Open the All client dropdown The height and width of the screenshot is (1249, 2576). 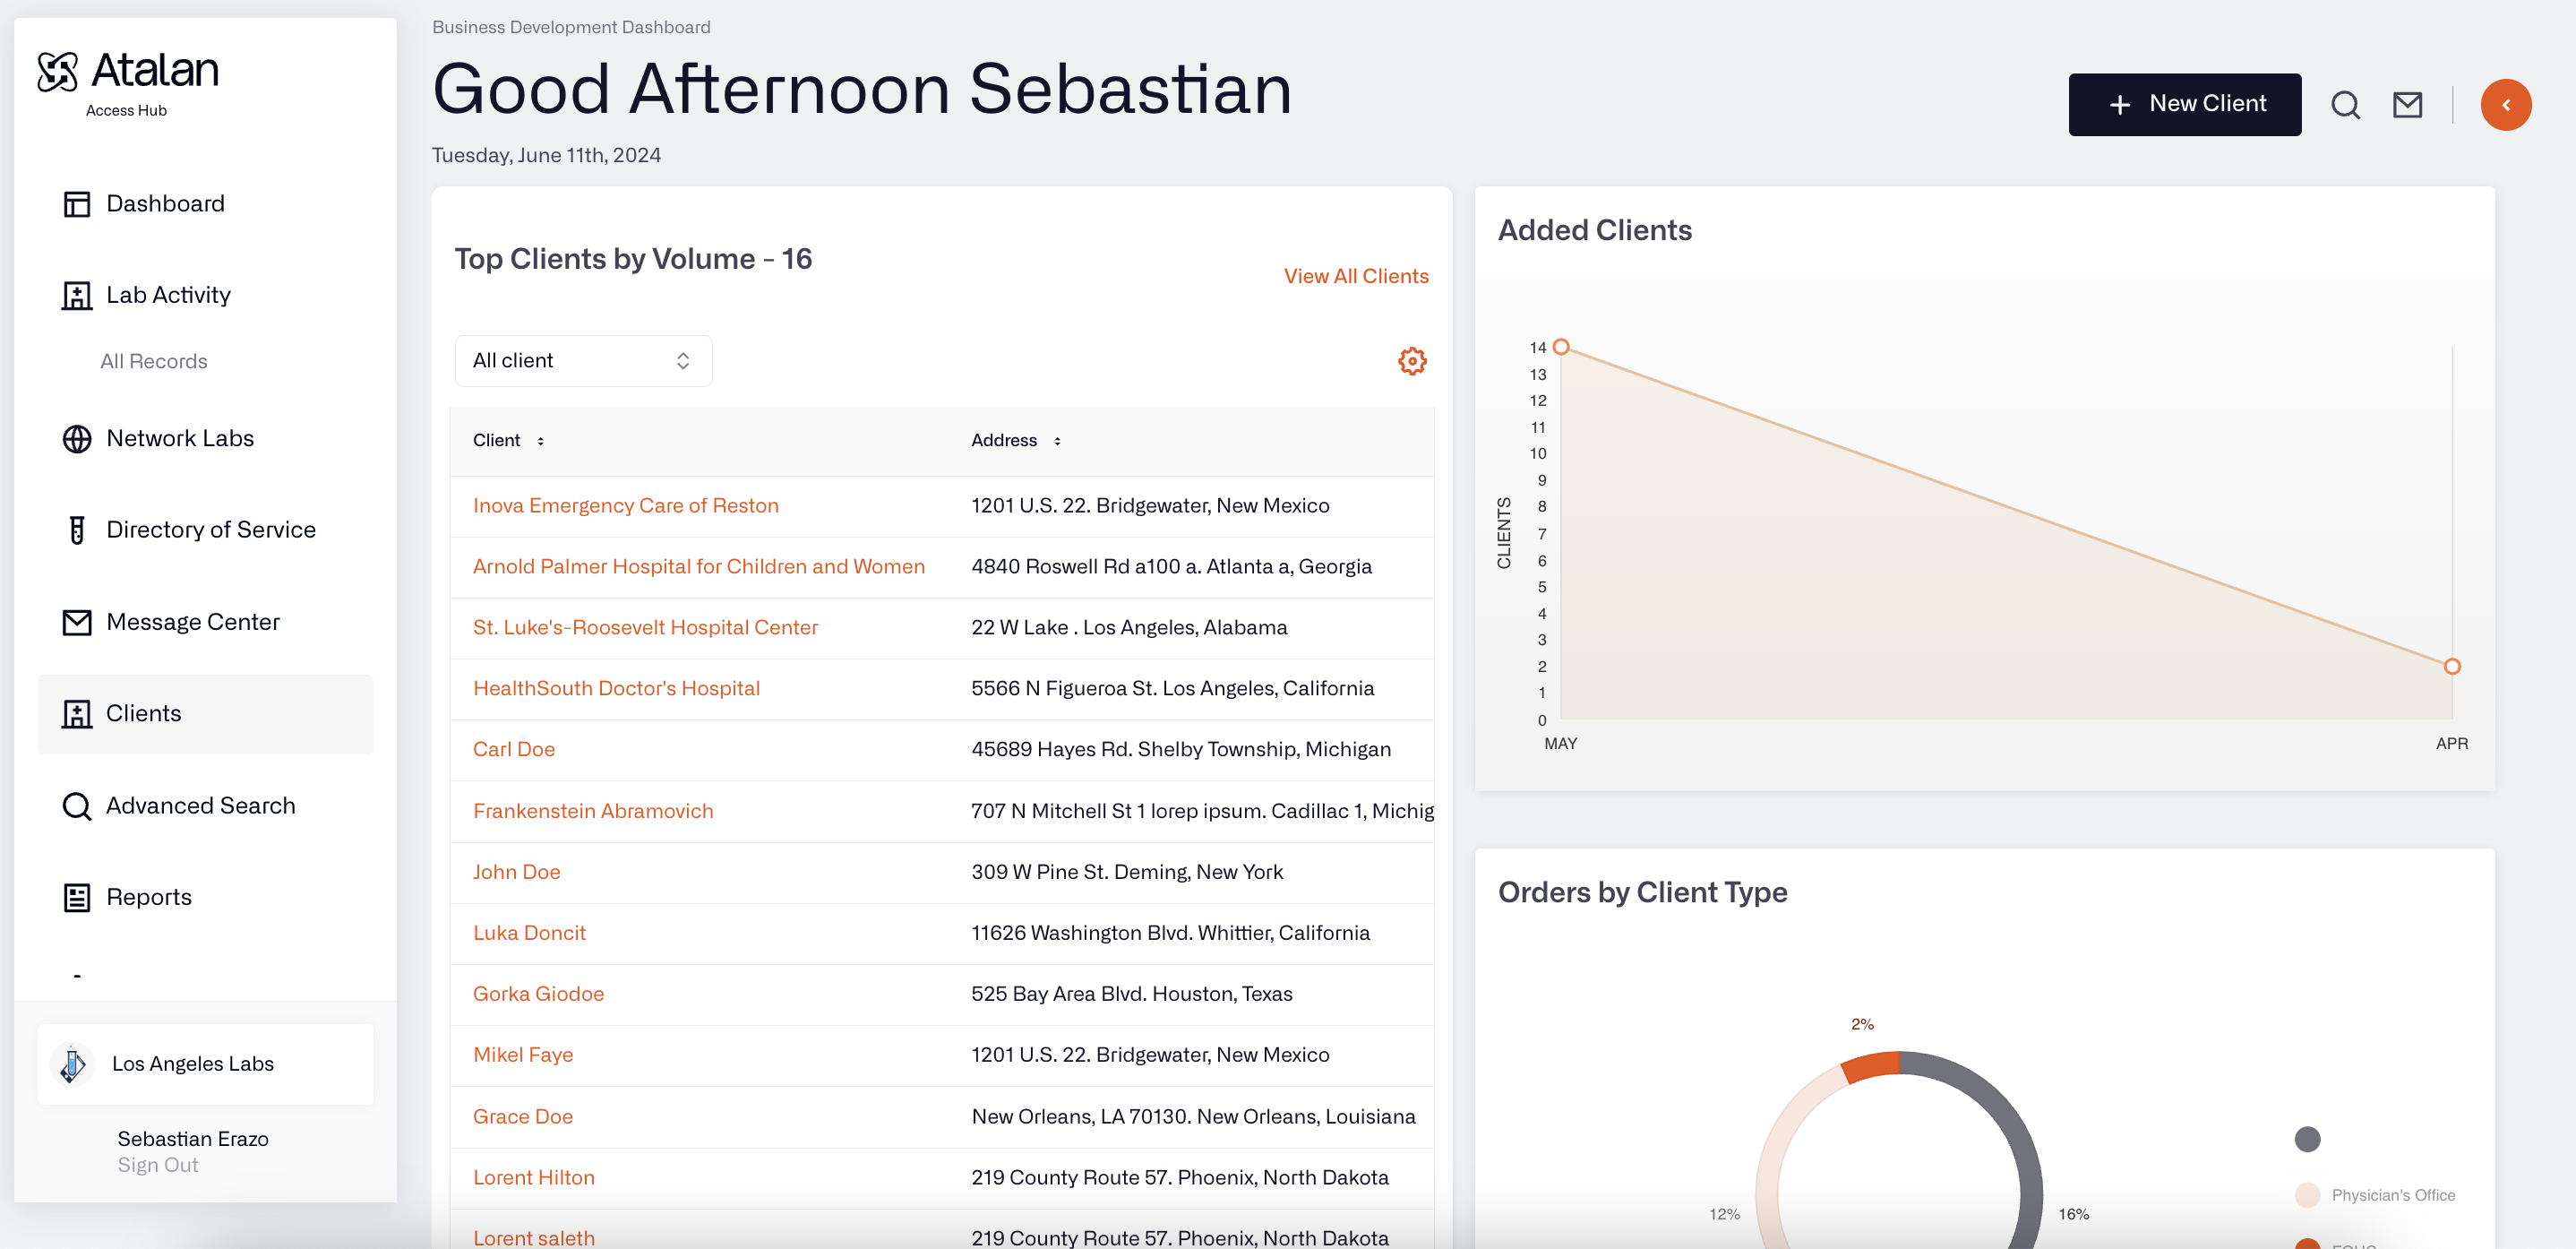[x=583, y=361]
